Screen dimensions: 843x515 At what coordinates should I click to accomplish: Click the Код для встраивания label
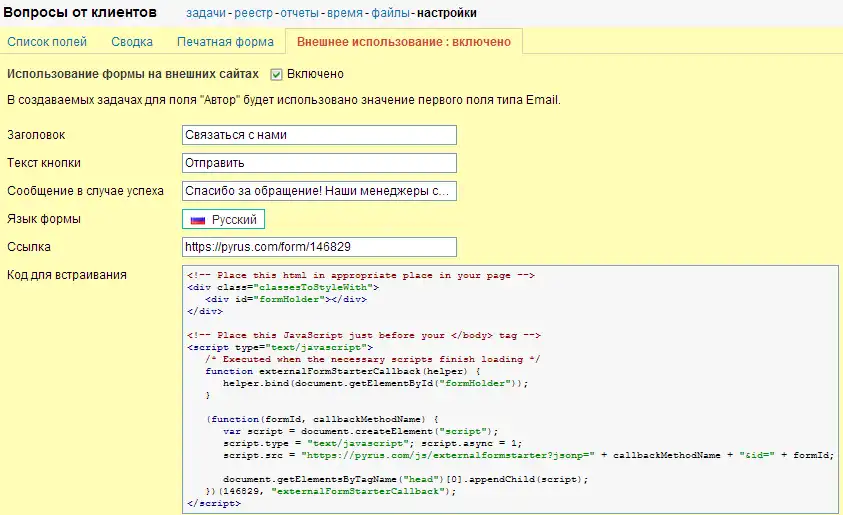point(67,275)
